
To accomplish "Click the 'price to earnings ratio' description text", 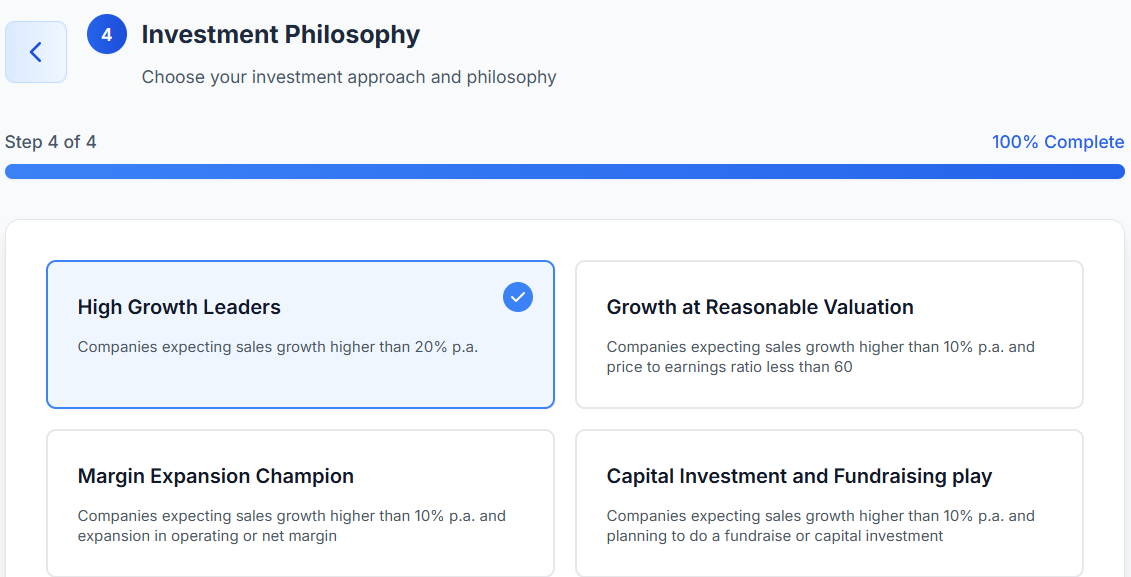I will pos(728,367).
